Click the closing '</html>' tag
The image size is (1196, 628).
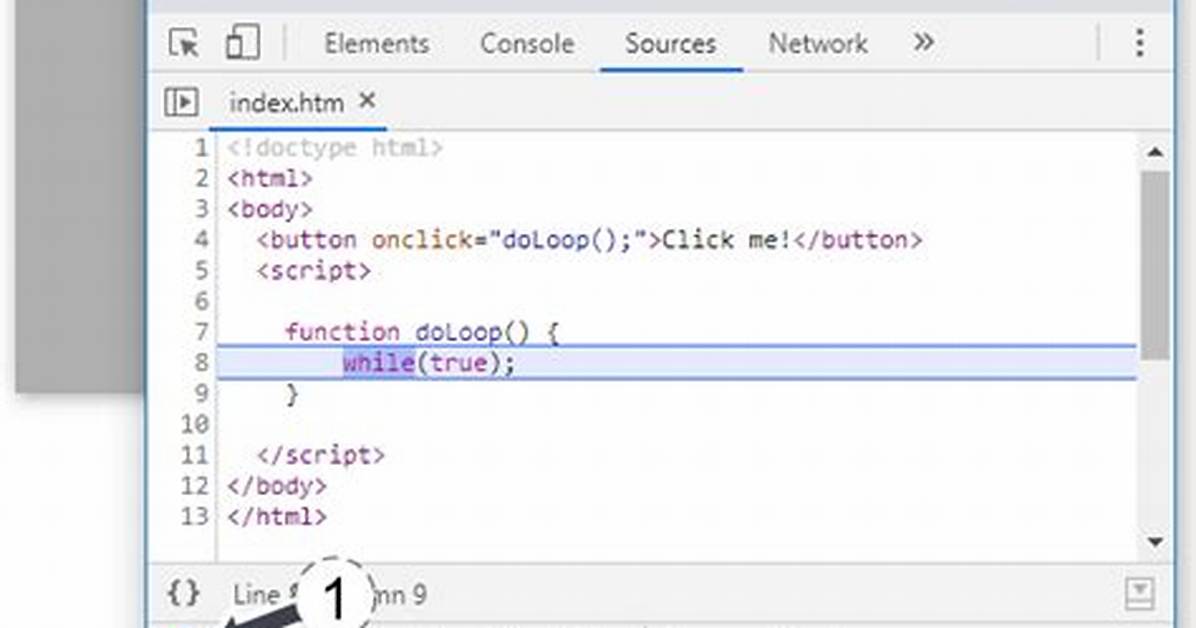[x=277, y=517]
